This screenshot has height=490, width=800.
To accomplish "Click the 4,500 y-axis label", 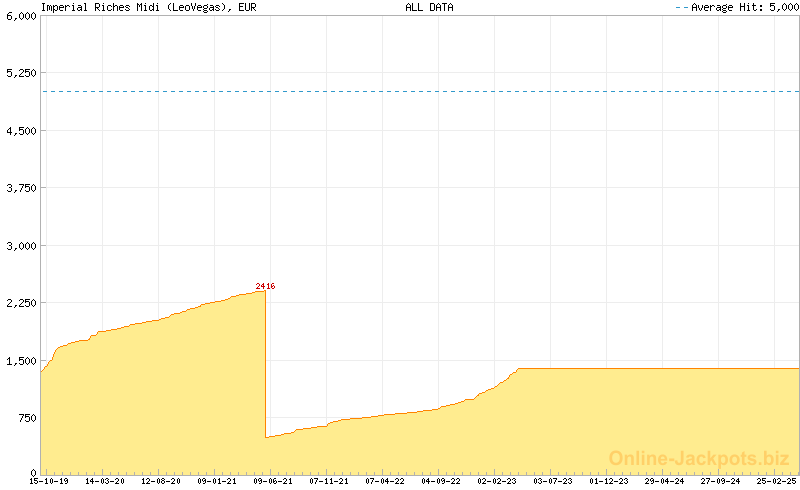I will click(20, 131).
